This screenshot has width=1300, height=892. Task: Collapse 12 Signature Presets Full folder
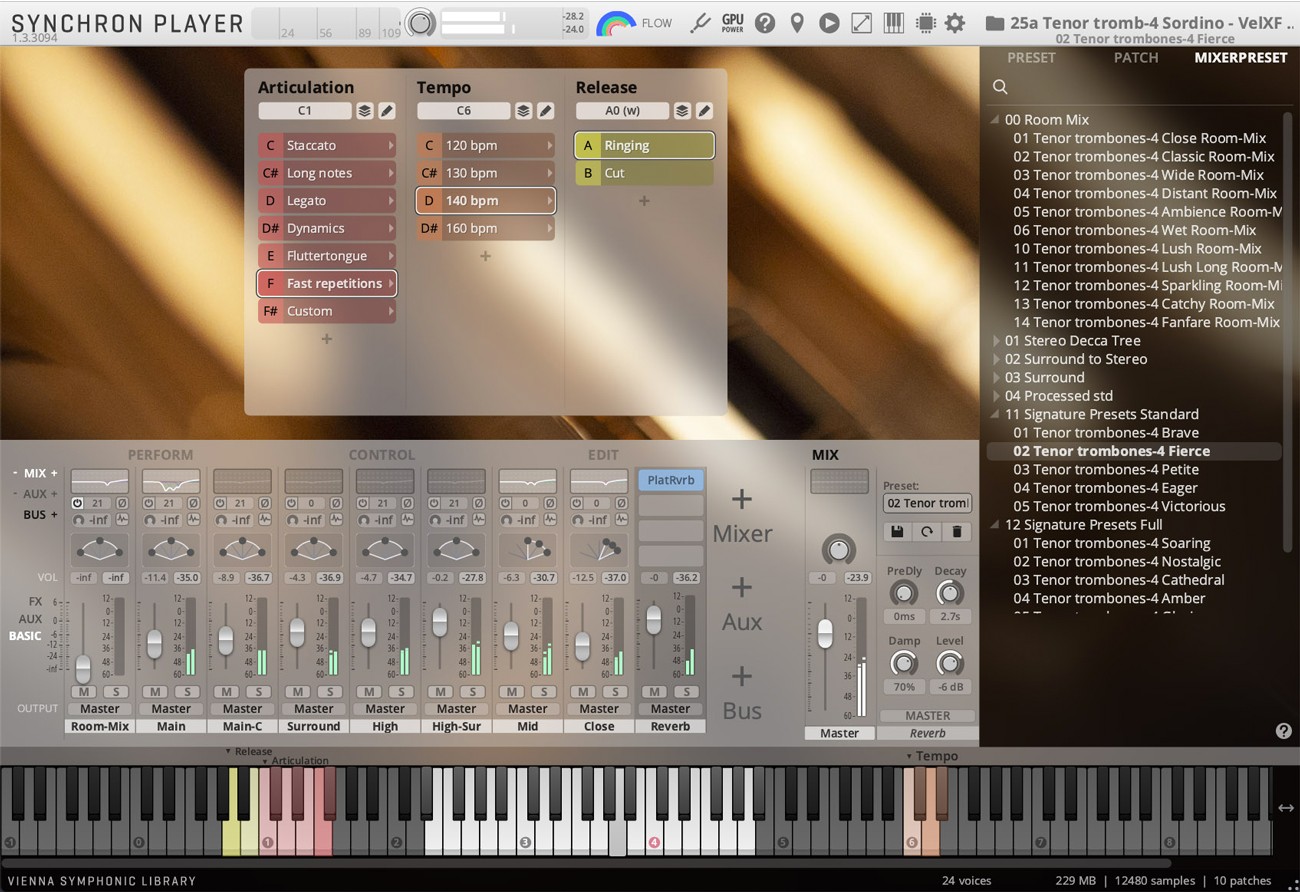pyautogui.click(x=995, y=525)
